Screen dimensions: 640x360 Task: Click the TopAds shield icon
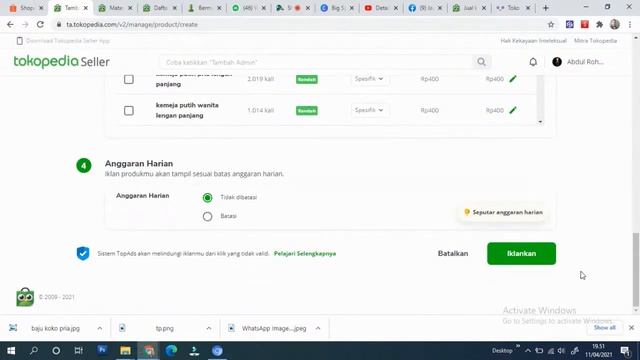83,253
